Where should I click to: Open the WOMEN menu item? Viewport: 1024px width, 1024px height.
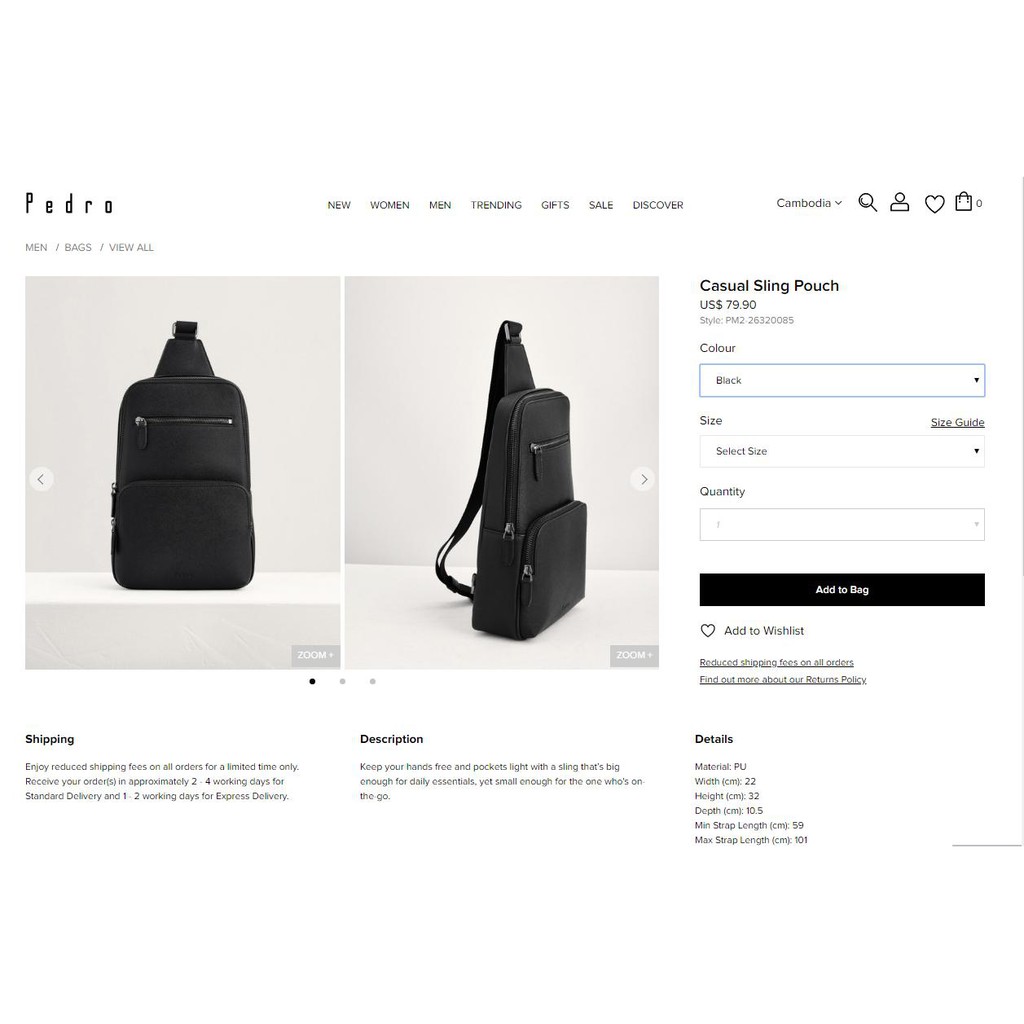(390, 205)
